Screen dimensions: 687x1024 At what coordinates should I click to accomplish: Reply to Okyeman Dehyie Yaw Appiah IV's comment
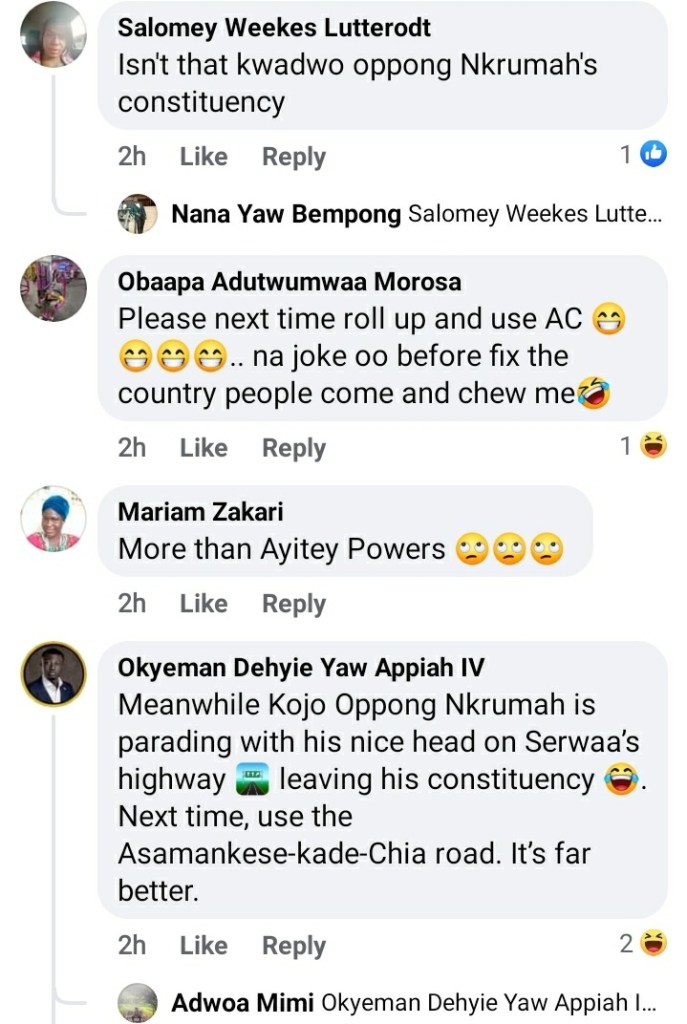tap(293, 945)
